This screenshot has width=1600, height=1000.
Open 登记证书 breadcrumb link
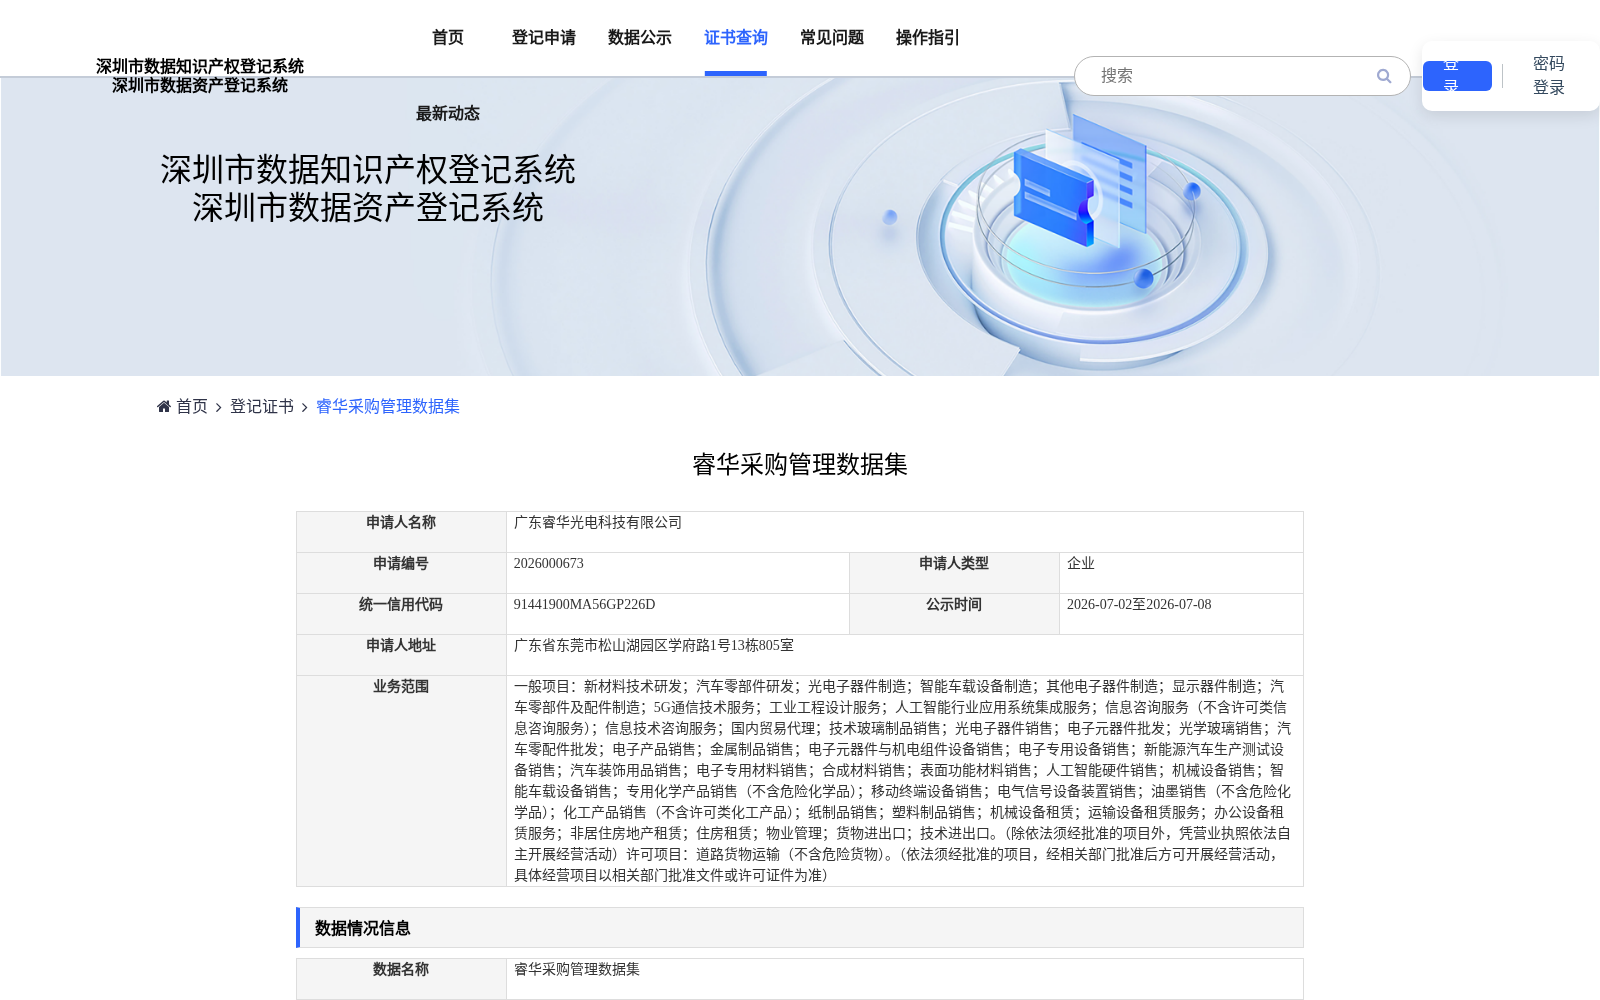[x=262, y=406]
